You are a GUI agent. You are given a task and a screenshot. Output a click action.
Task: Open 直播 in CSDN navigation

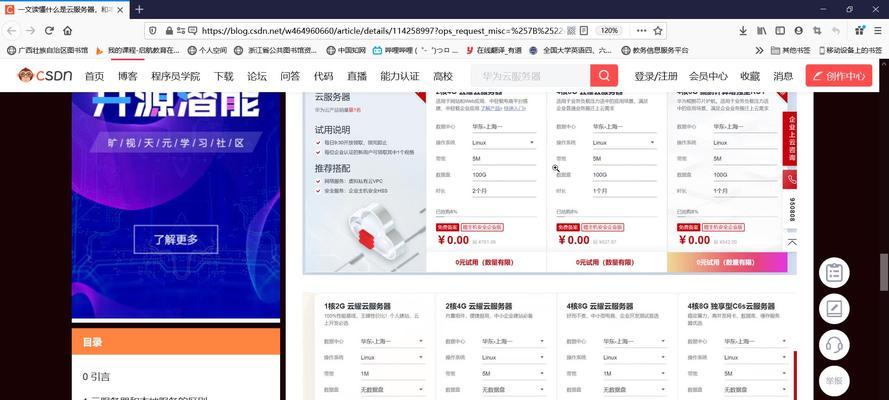(357, 76)
